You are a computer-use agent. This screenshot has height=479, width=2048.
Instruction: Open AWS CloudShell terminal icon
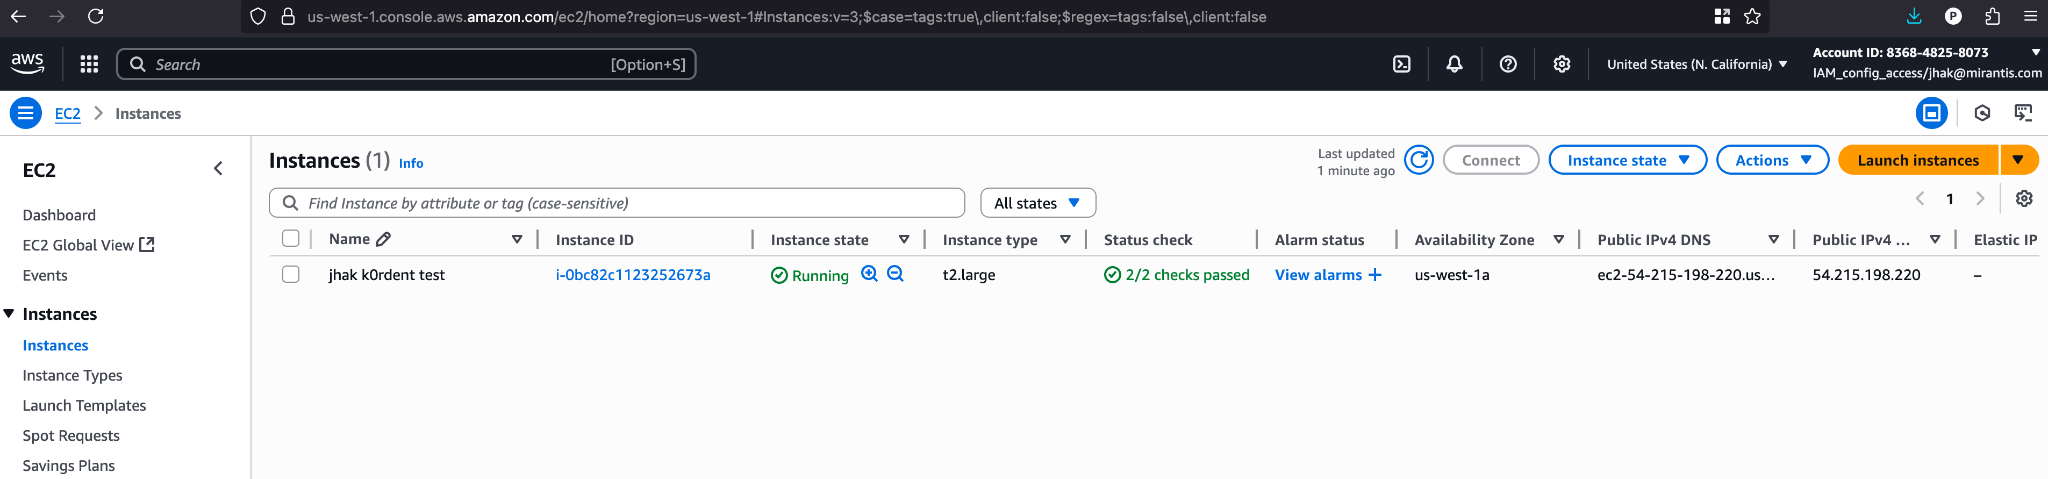[x=1402, y=64]
